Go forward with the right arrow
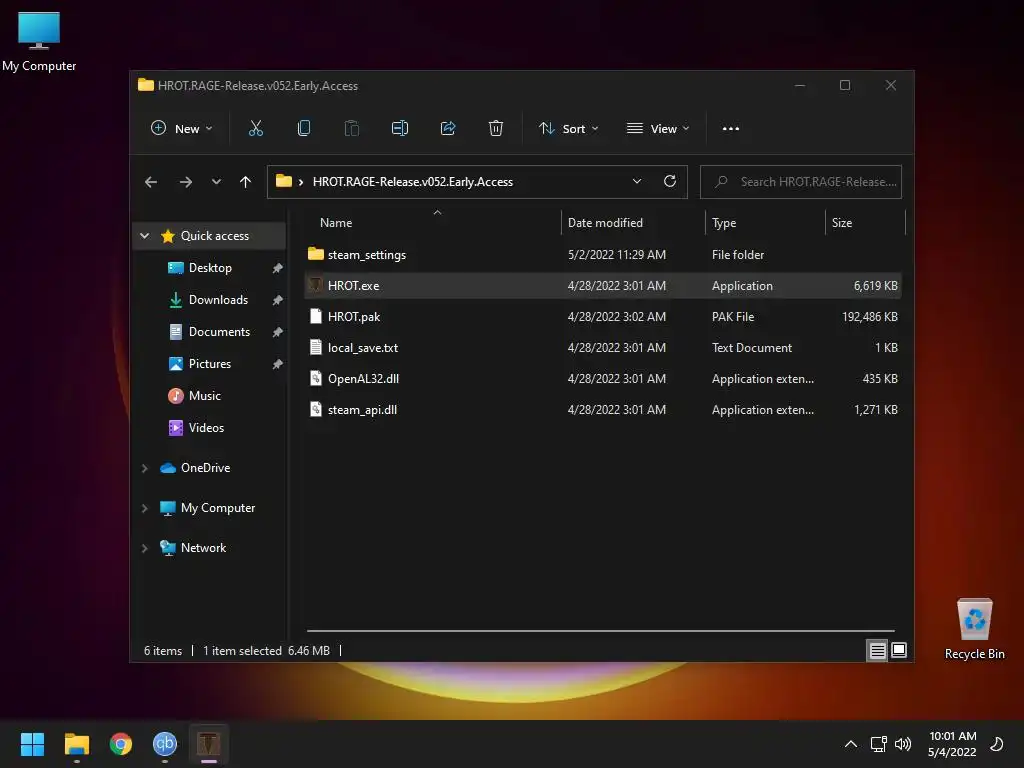The width and height of the screenshot is (1024, 768). point(185,182)
